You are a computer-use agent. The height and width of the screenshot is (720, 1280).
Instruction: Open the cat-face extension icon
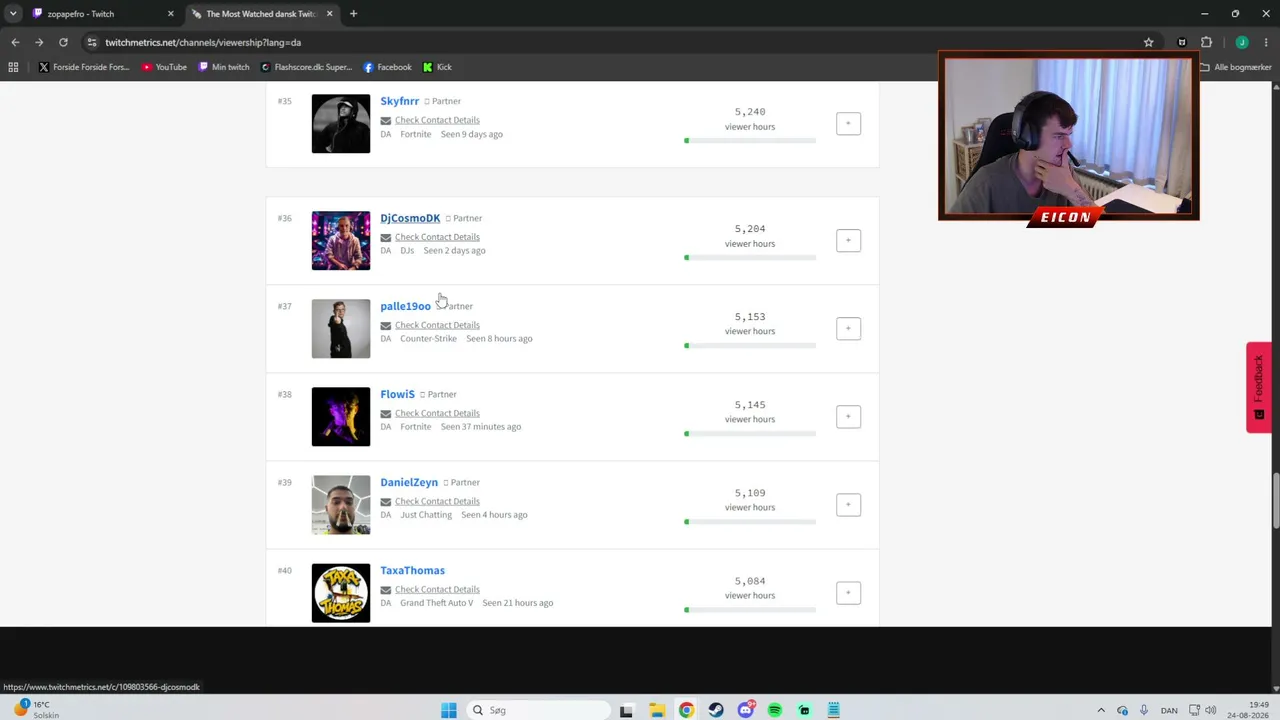[1182, 42]
